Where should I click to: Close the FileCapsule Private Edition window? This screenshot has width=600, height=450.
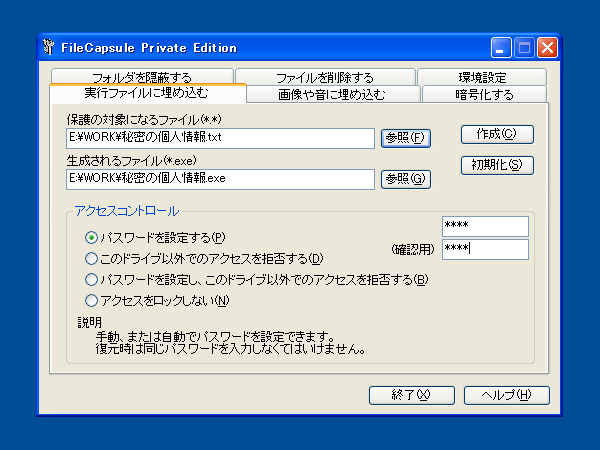pos(547,48)
